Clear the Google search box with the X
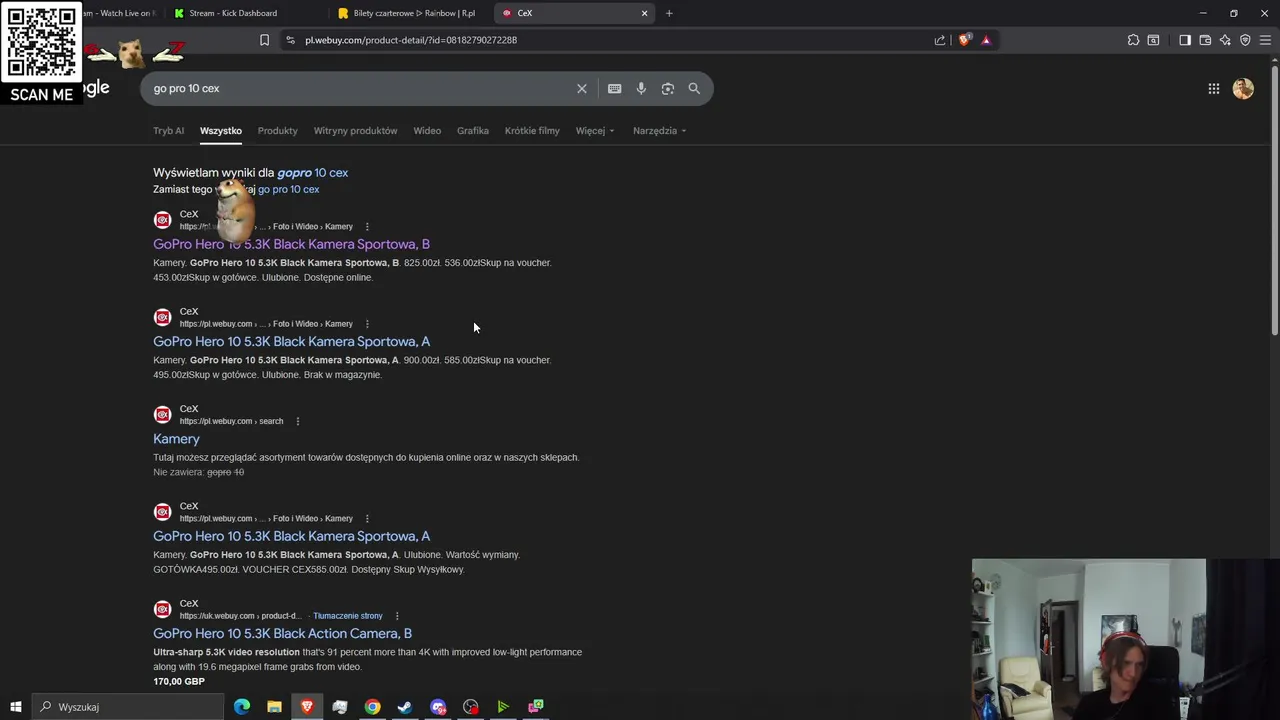Viewport: 1280px width, 720px height. coord(581,88)
